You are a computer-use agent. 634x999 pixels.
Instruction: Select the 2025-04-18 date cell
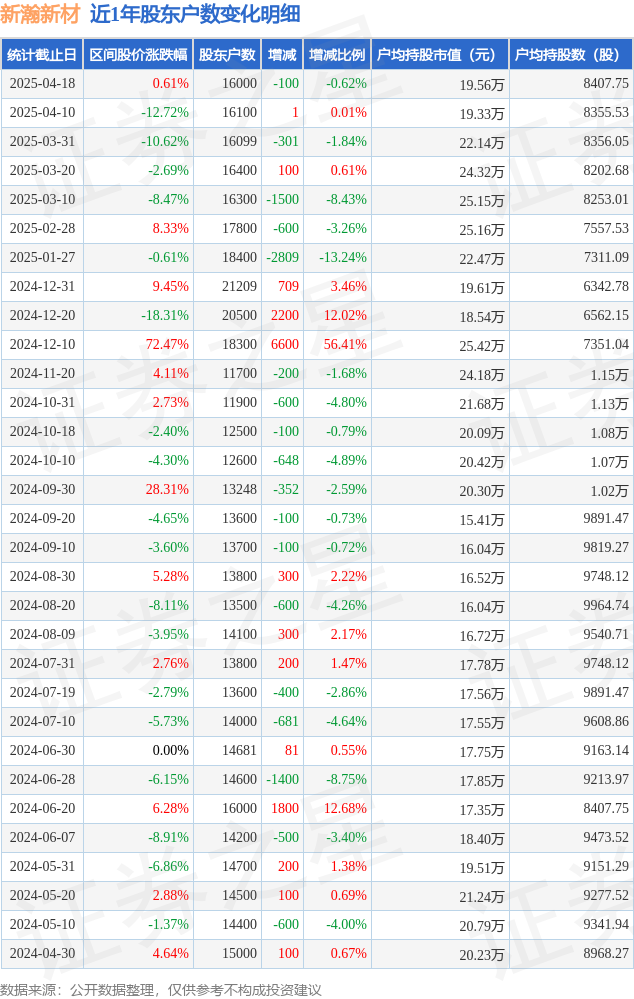42,83
